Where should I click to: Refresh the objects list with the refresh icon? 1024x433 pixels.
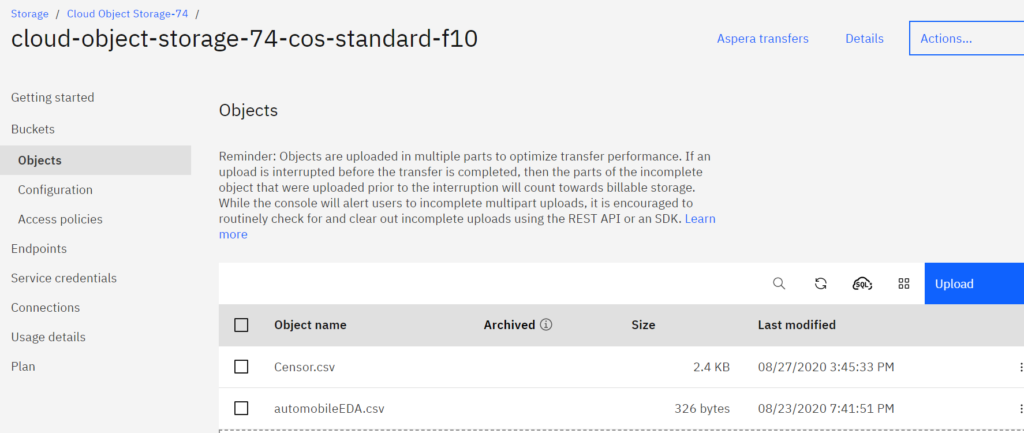click(x=821, y=283)
